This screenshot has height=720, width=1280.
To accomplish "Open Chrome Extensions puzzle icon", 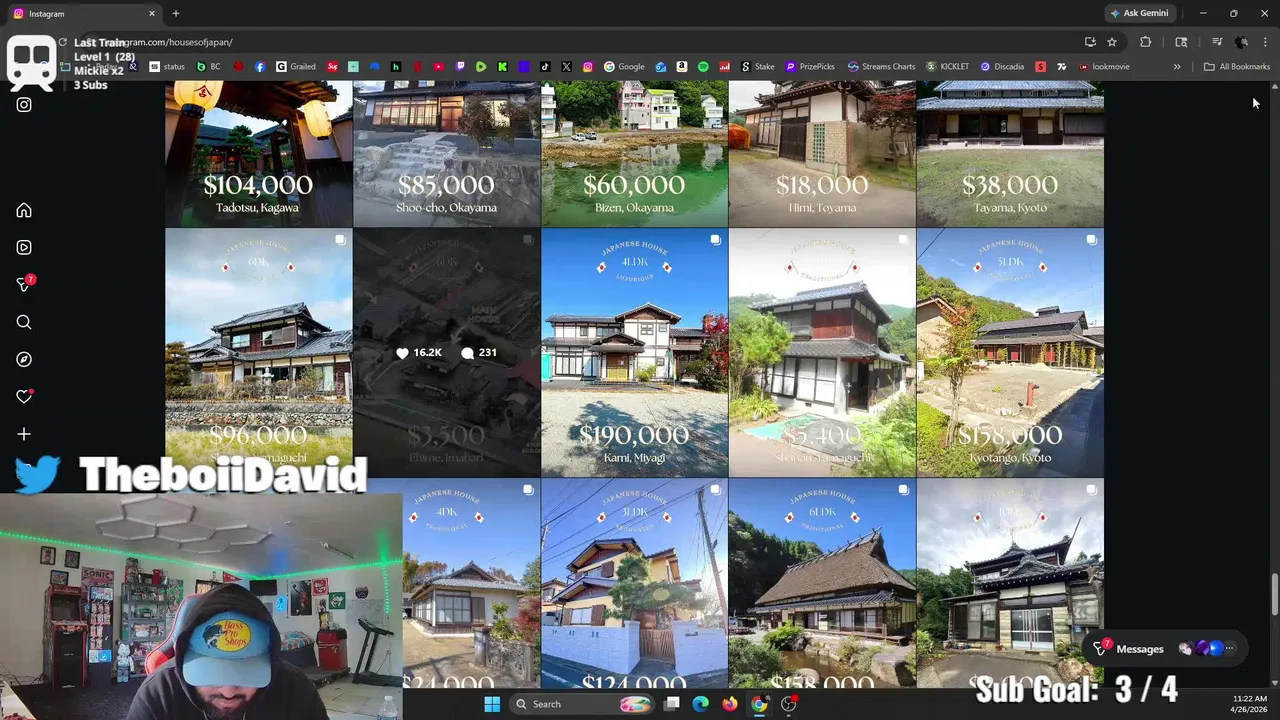I will tap(1146, 42).
